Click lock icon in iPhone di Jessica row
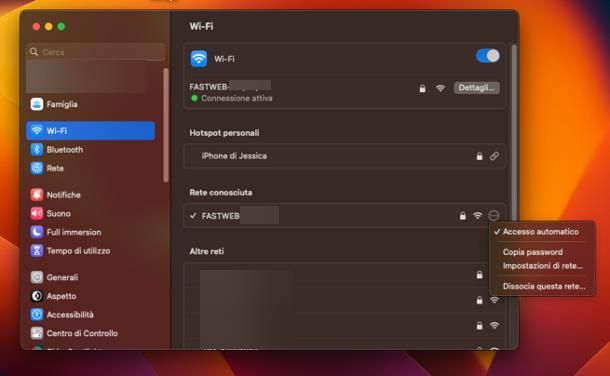The height and width of the screenshot is (376, 610). click(x=480, y=156)
